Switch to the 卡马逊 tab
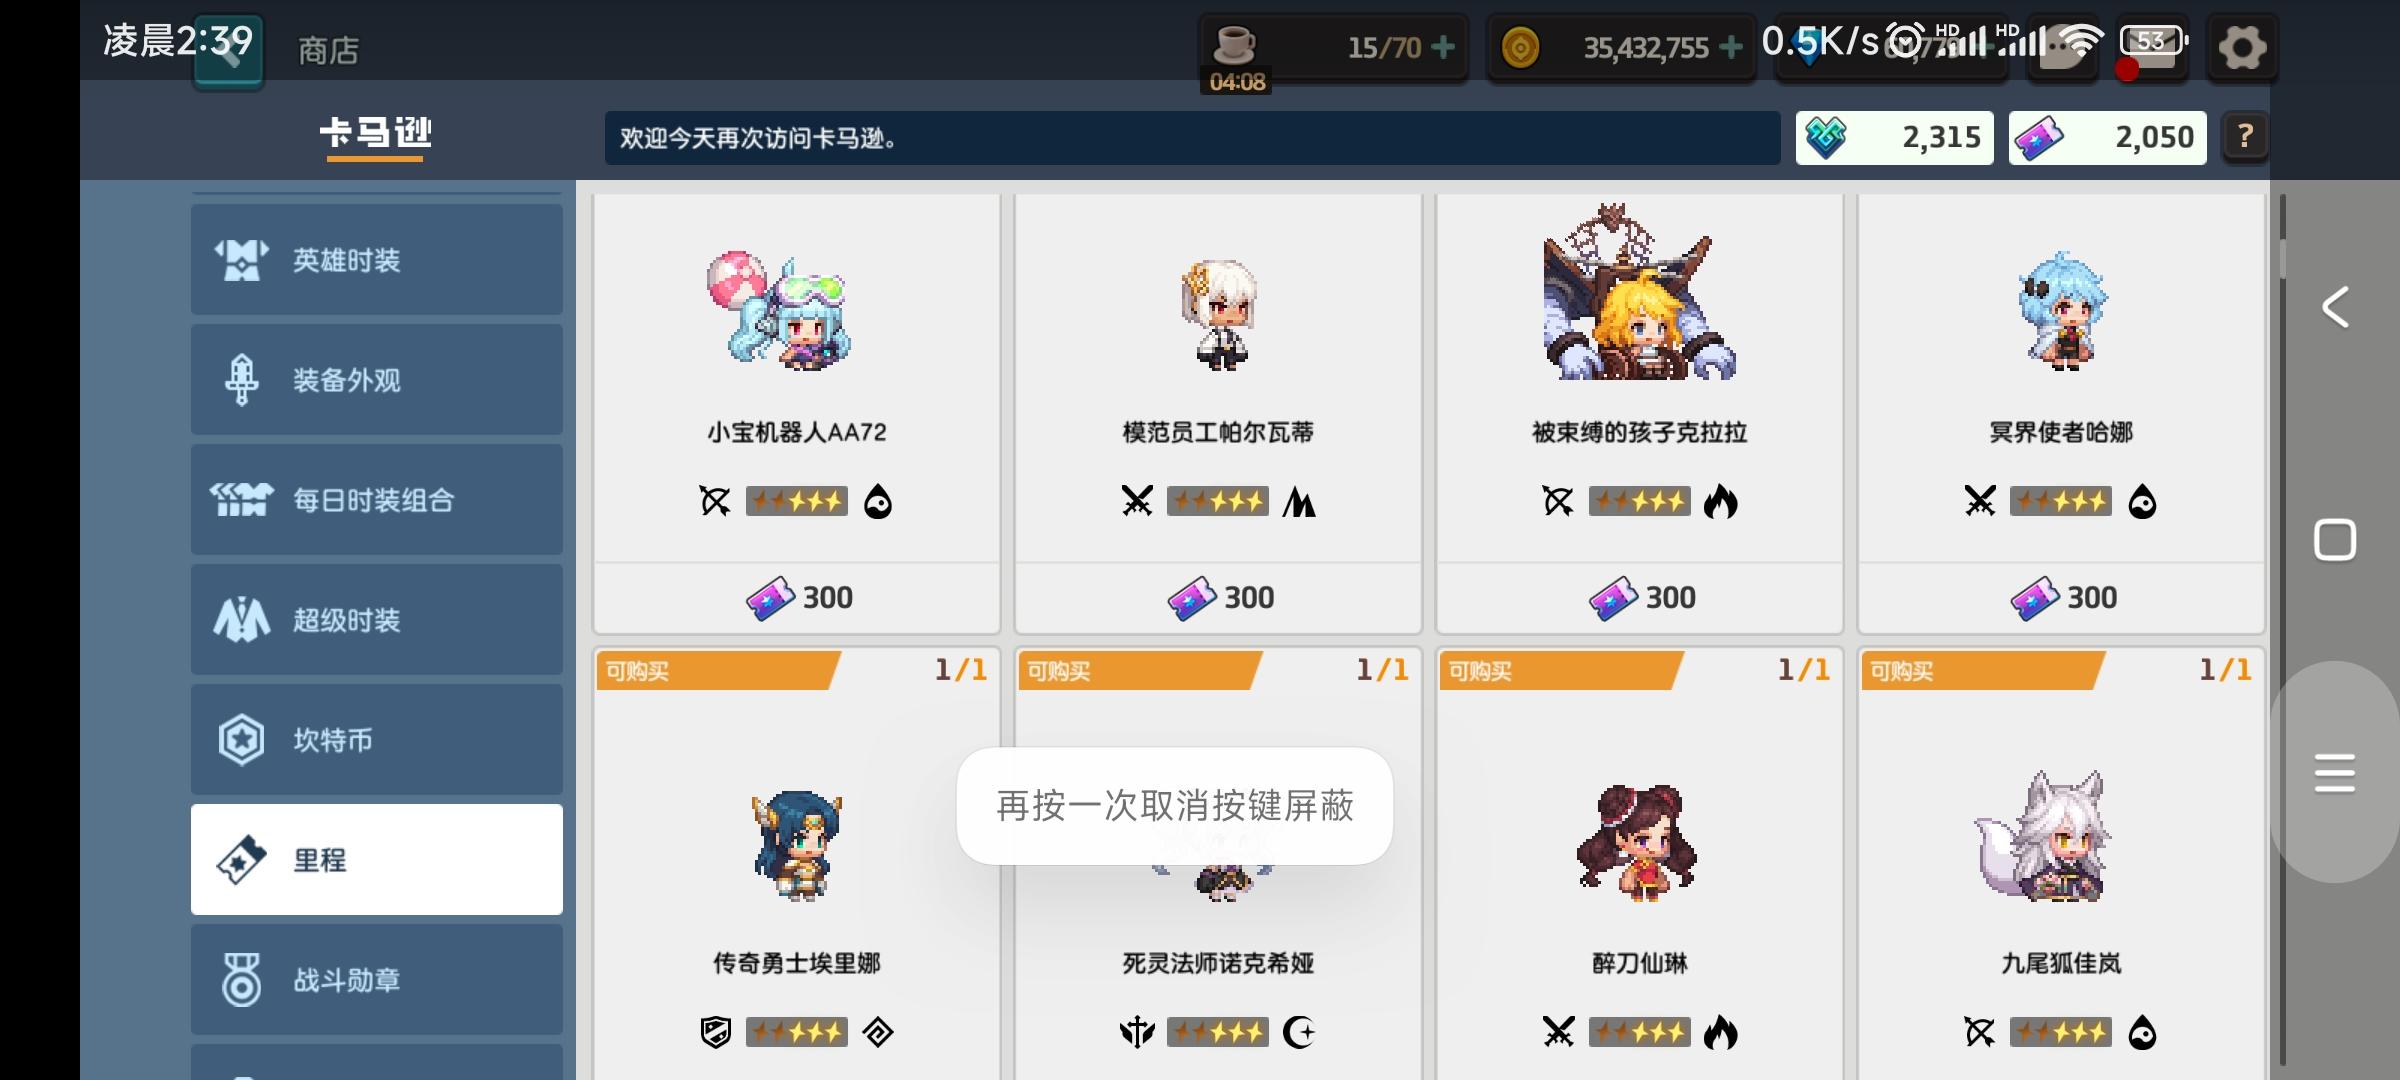Image resolution: width=2400 pixels, height=1080 pixels. 376,134
